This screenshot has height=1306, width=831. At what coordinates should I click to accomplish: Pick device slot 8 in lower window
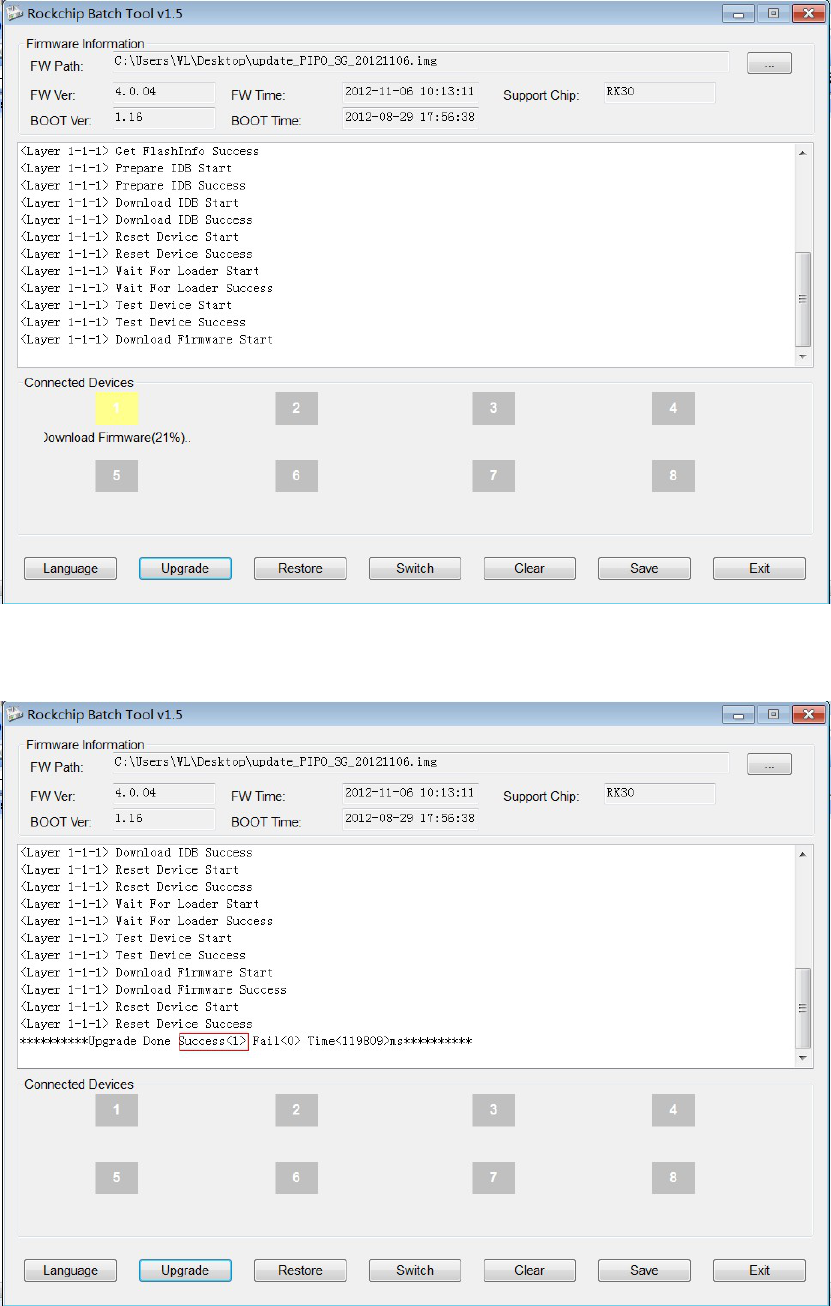tap(673, 1177)
